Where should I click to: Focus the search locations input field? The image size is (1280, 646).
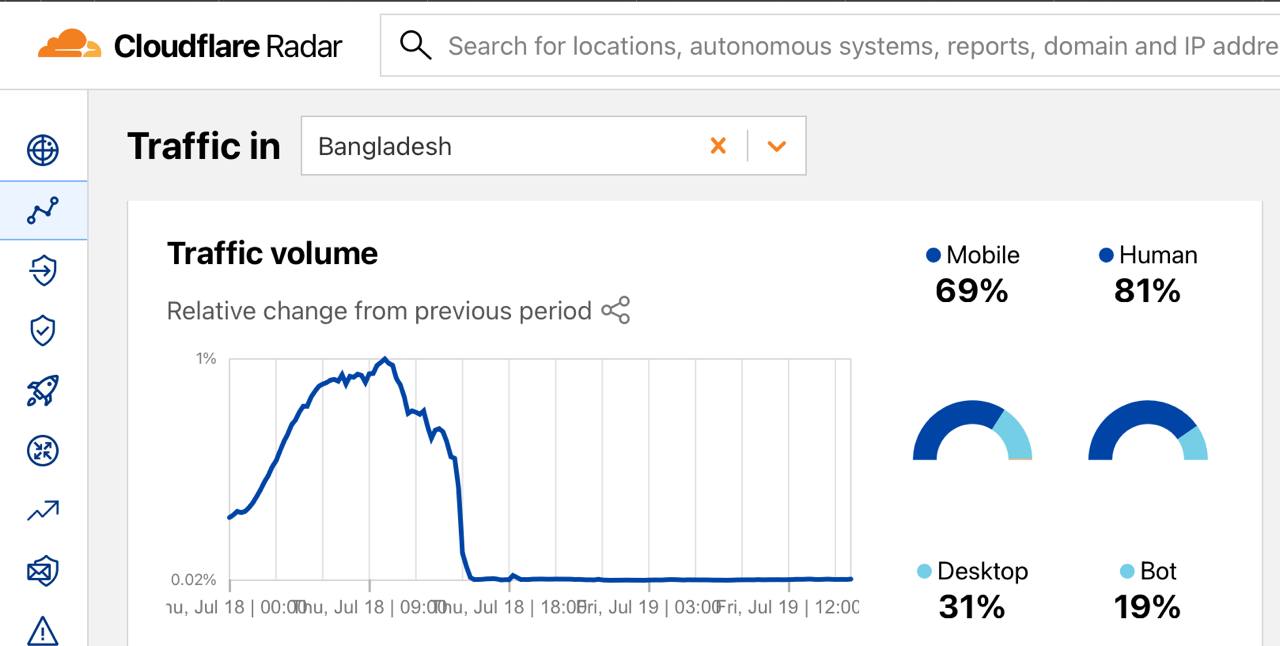click(860, 46)
